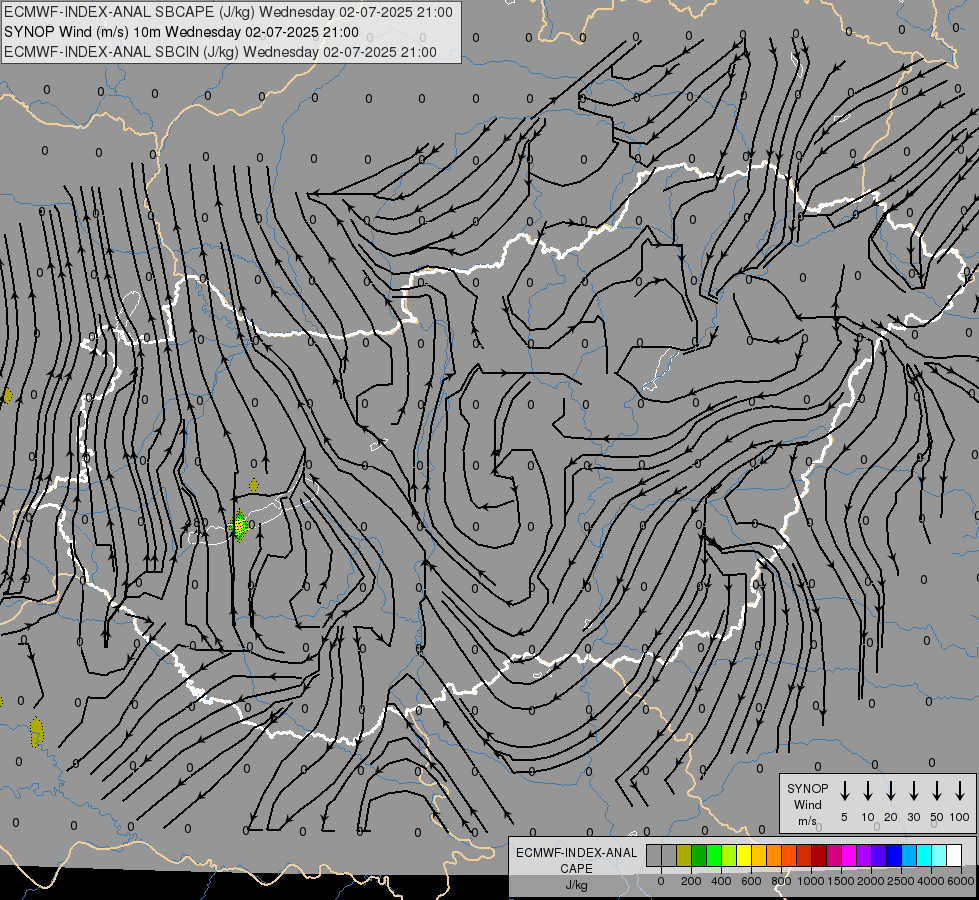Click the 1000 value on CAPE scale

click(811, 881)
